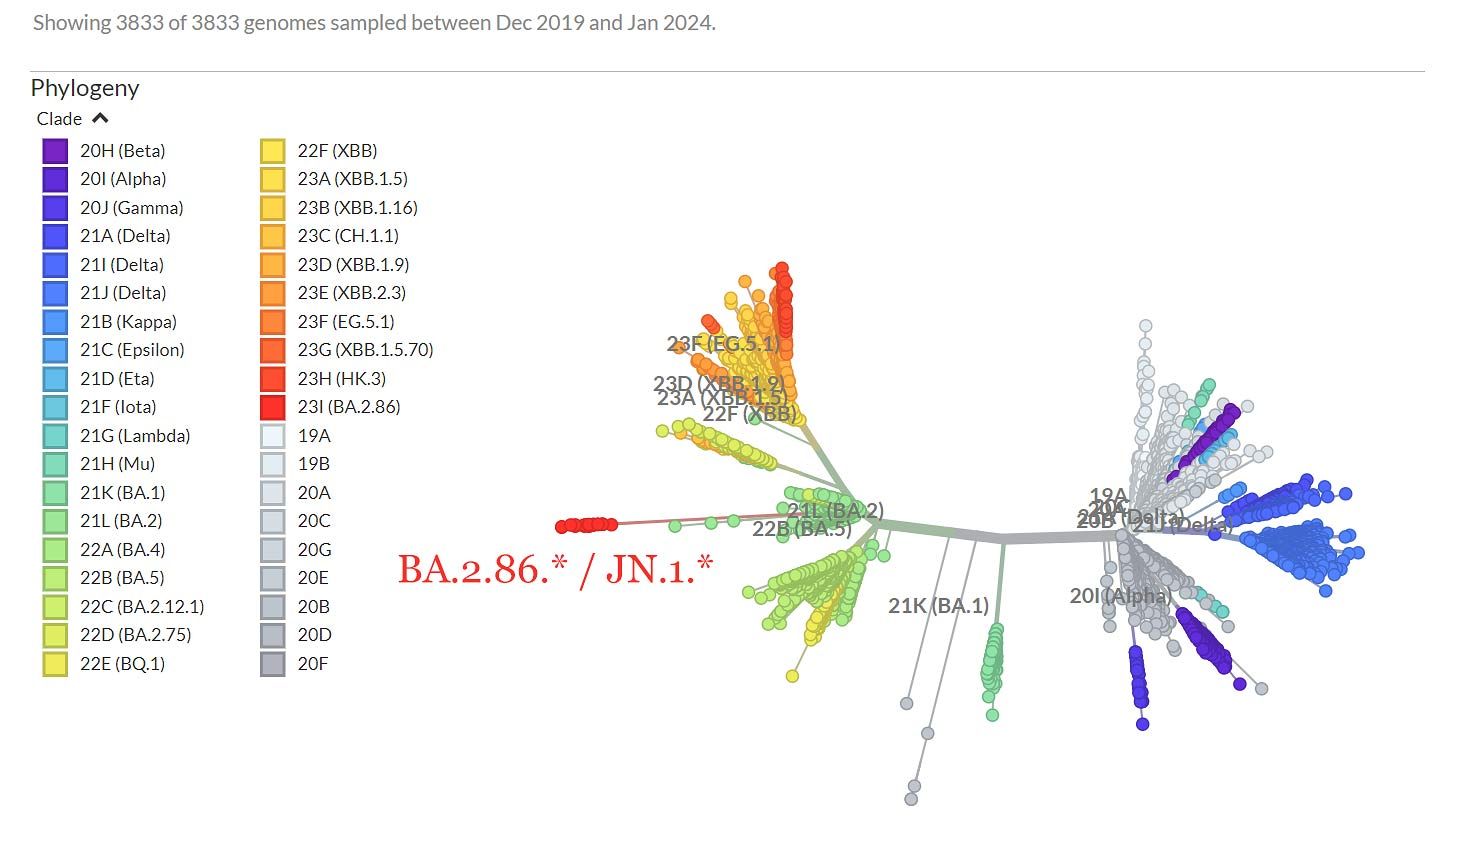
Task: Select the 23C (CH.1.1) legend swatch
Action: (x=273, y=236)
